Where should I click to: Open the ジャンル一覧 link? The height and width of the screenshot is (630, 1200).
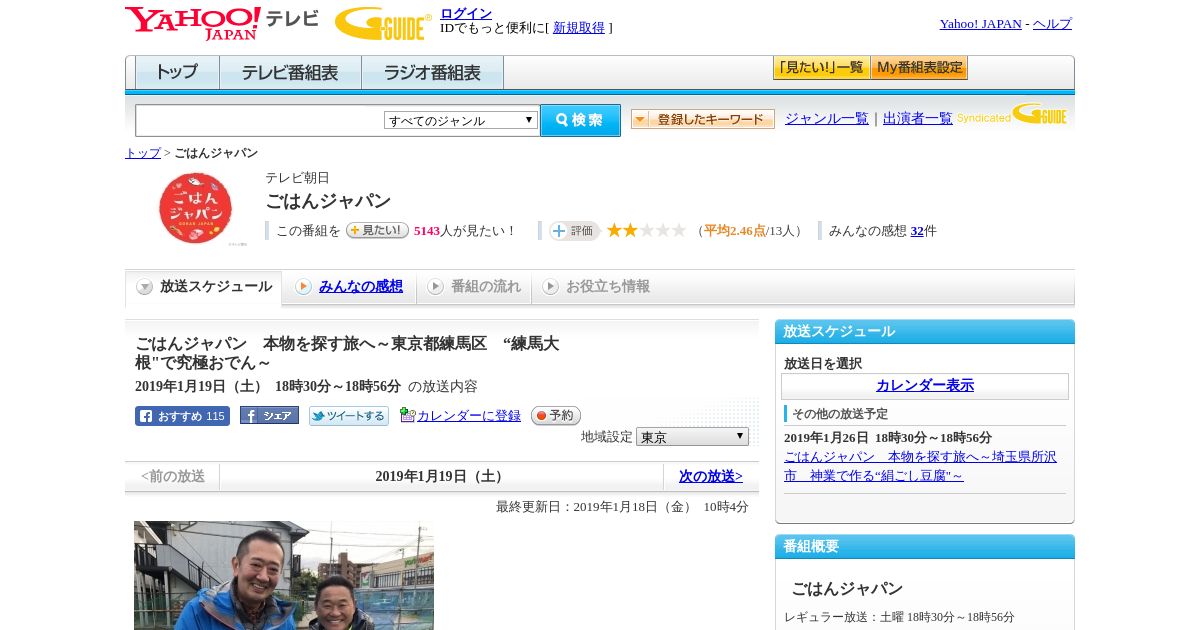(827, 118)
